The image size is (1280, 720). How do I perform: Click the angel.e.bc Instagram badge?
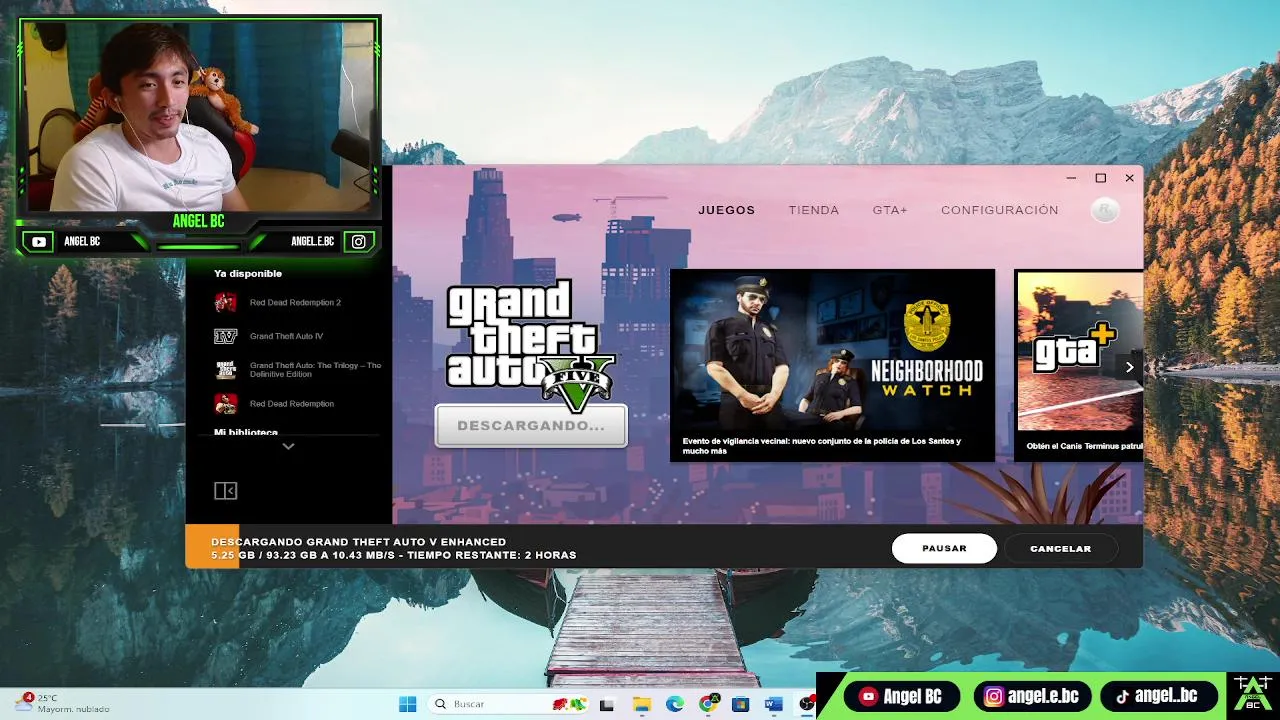pos(1030,696)
